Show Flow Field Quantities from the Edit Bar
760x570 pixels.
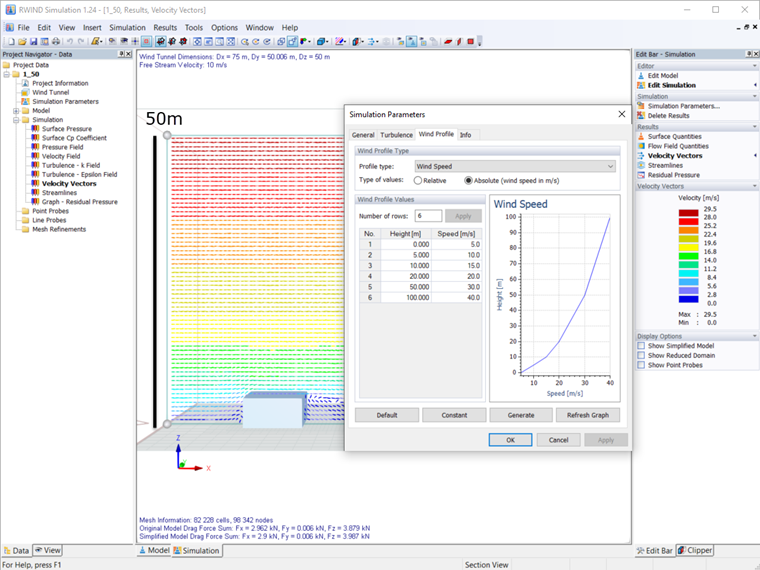(678, 146)
